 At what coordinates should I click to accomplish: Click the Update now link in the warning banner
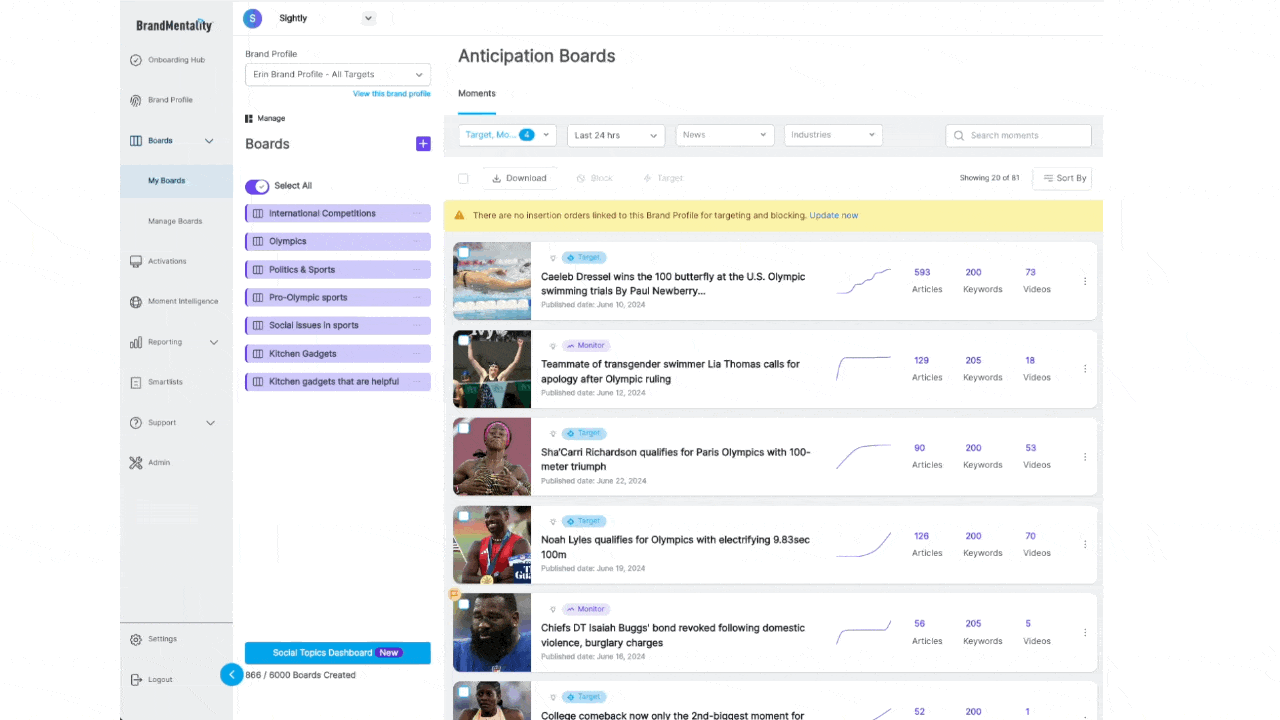[x=833, y=215]
